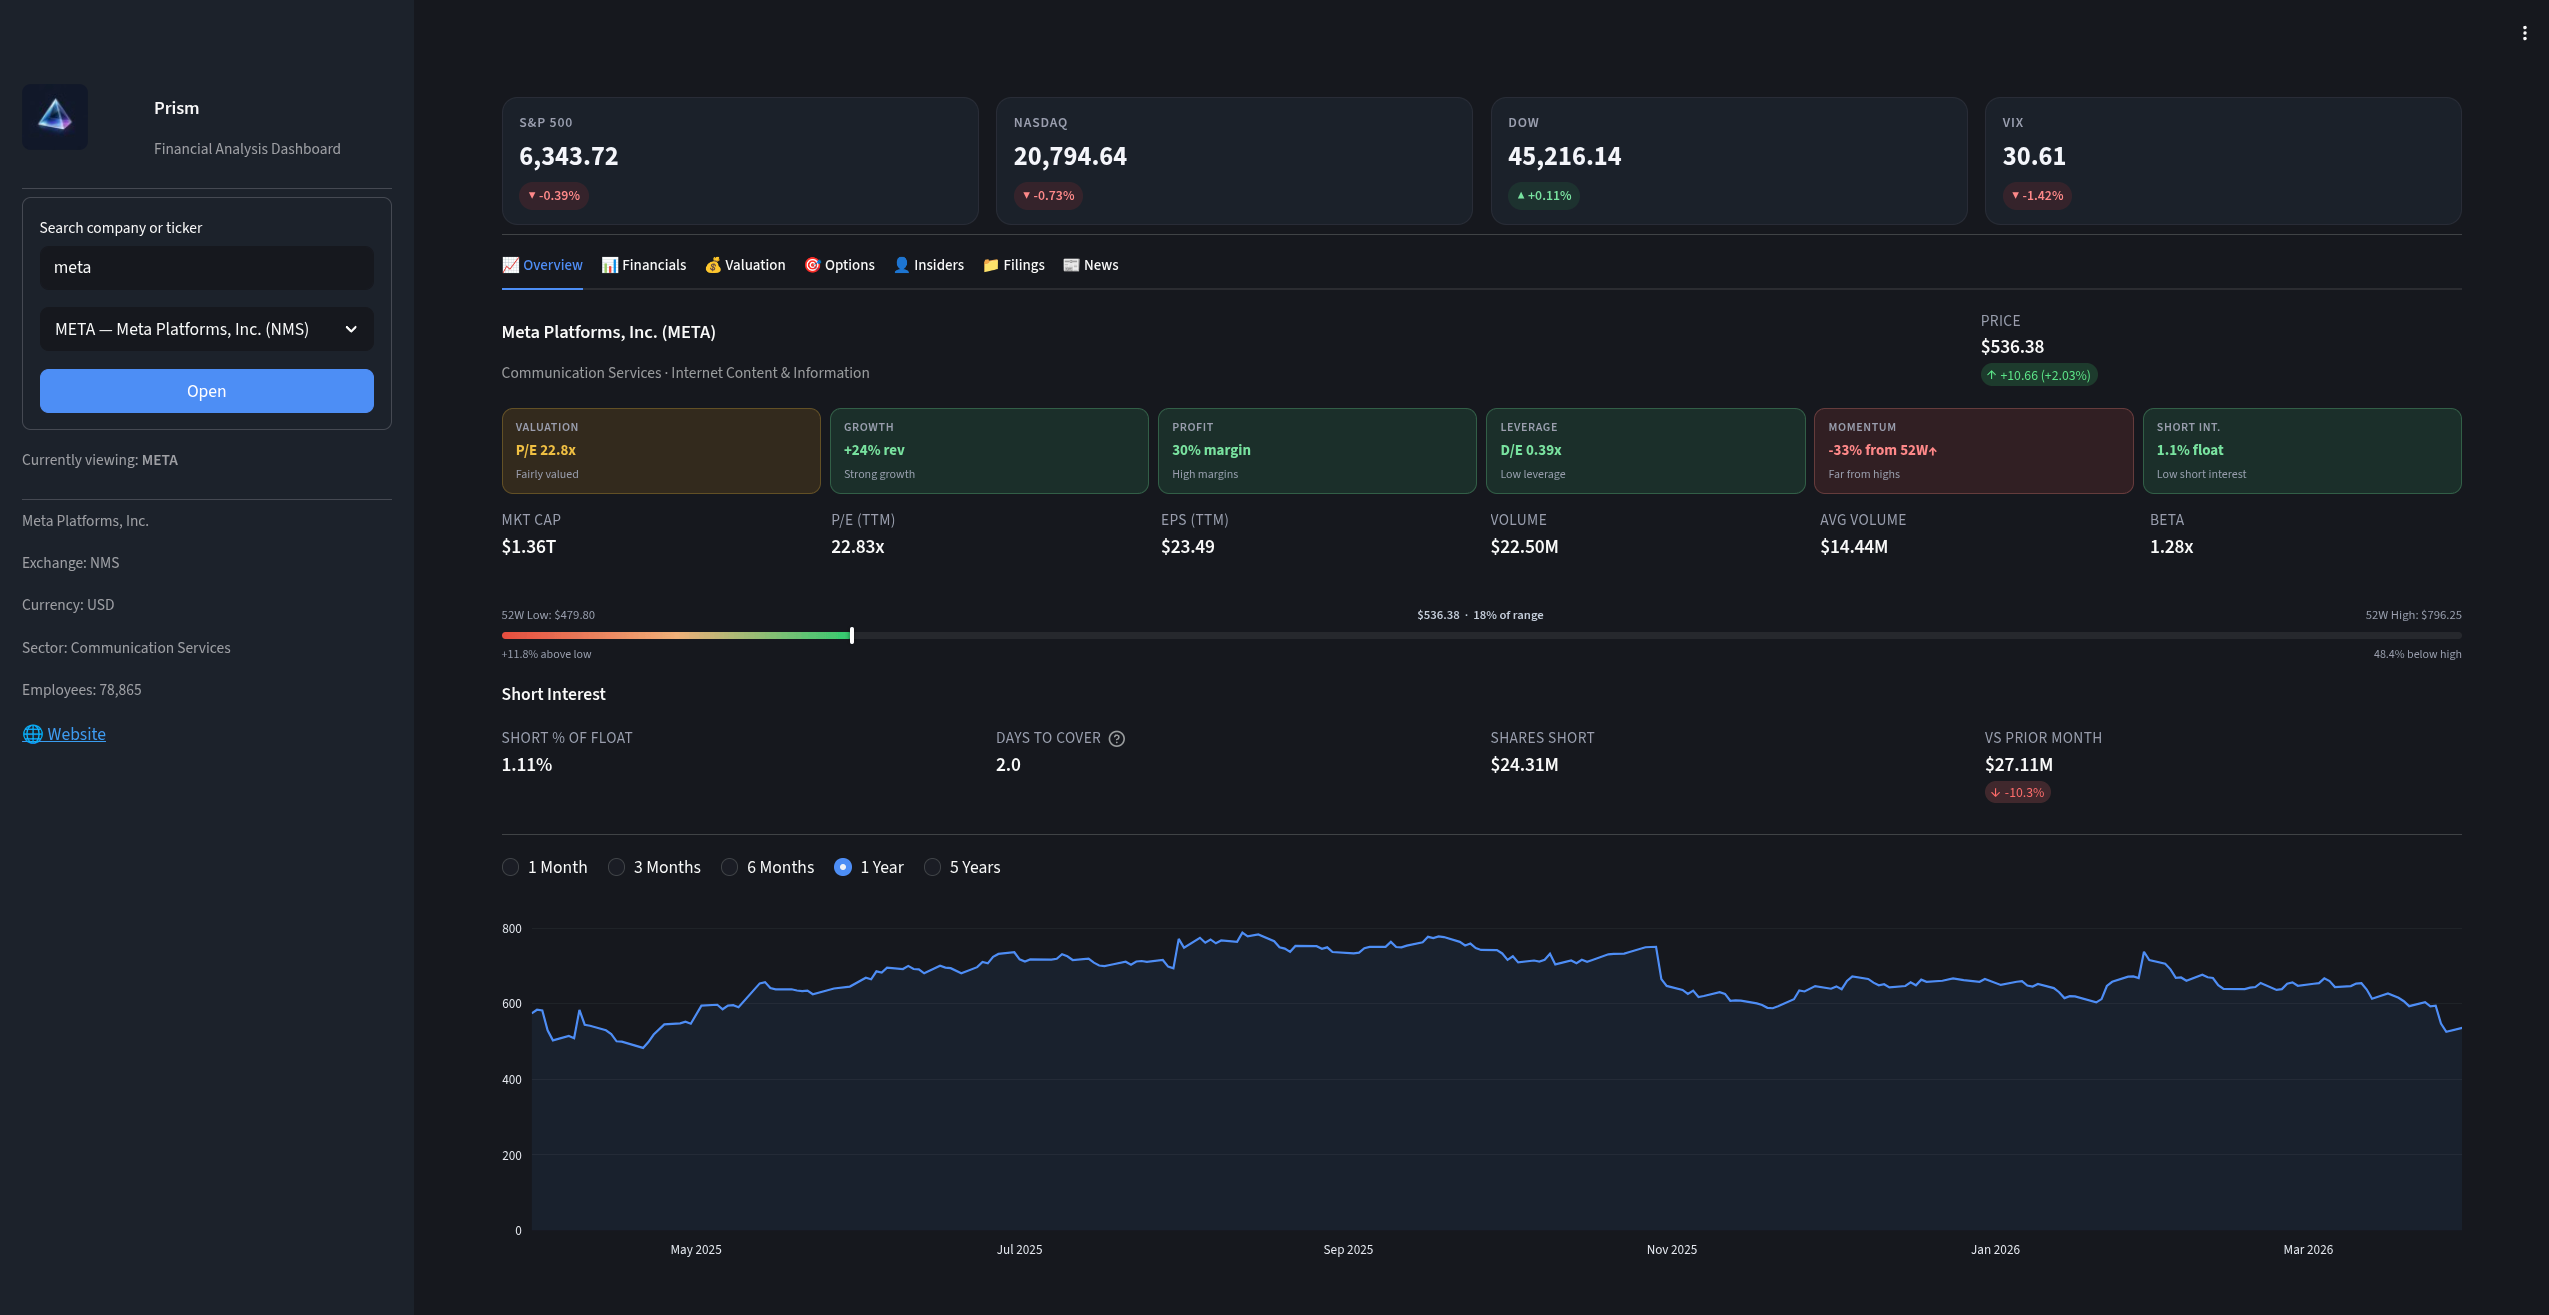This screenshot has height=1315, width=2549.
Task: Click the $24.31M shares short value
Action: click(x=1525, y=765)
